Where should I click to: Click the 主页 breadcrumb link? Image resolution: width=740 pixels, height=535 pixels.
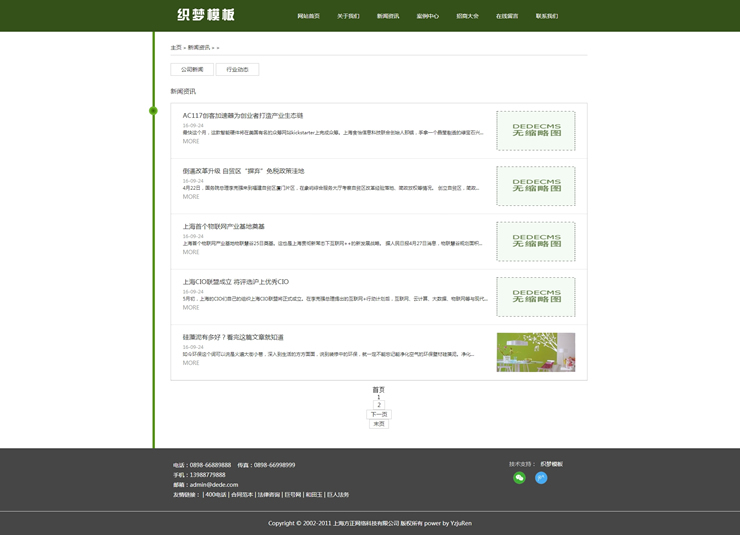(x=176, y=48)
